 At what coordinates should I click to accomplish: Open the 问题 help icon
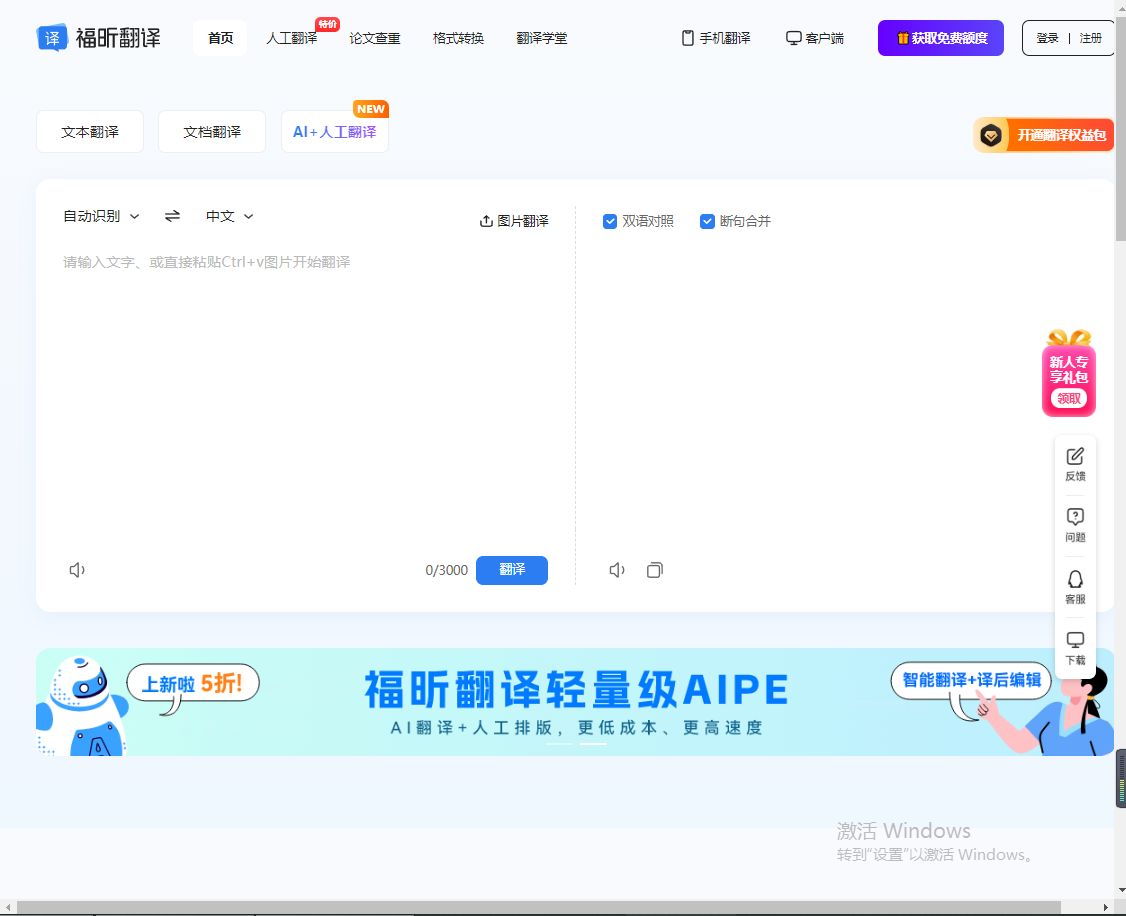[1075, 525]
